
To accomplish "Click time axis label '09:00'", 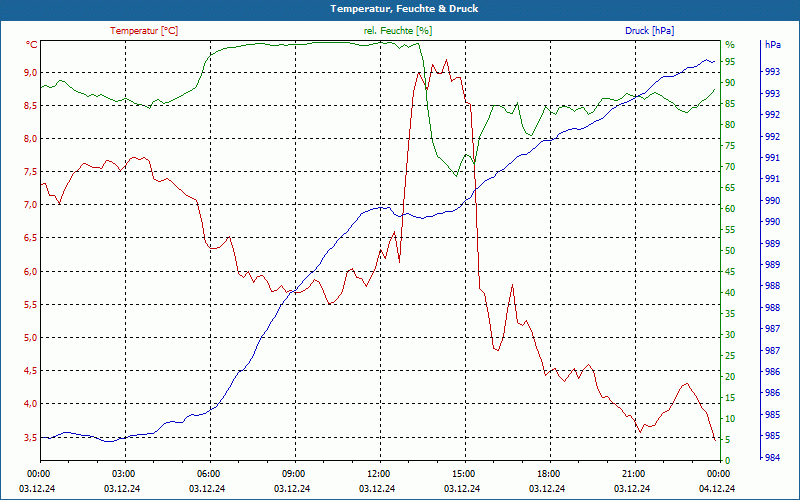I will [293, 473].
